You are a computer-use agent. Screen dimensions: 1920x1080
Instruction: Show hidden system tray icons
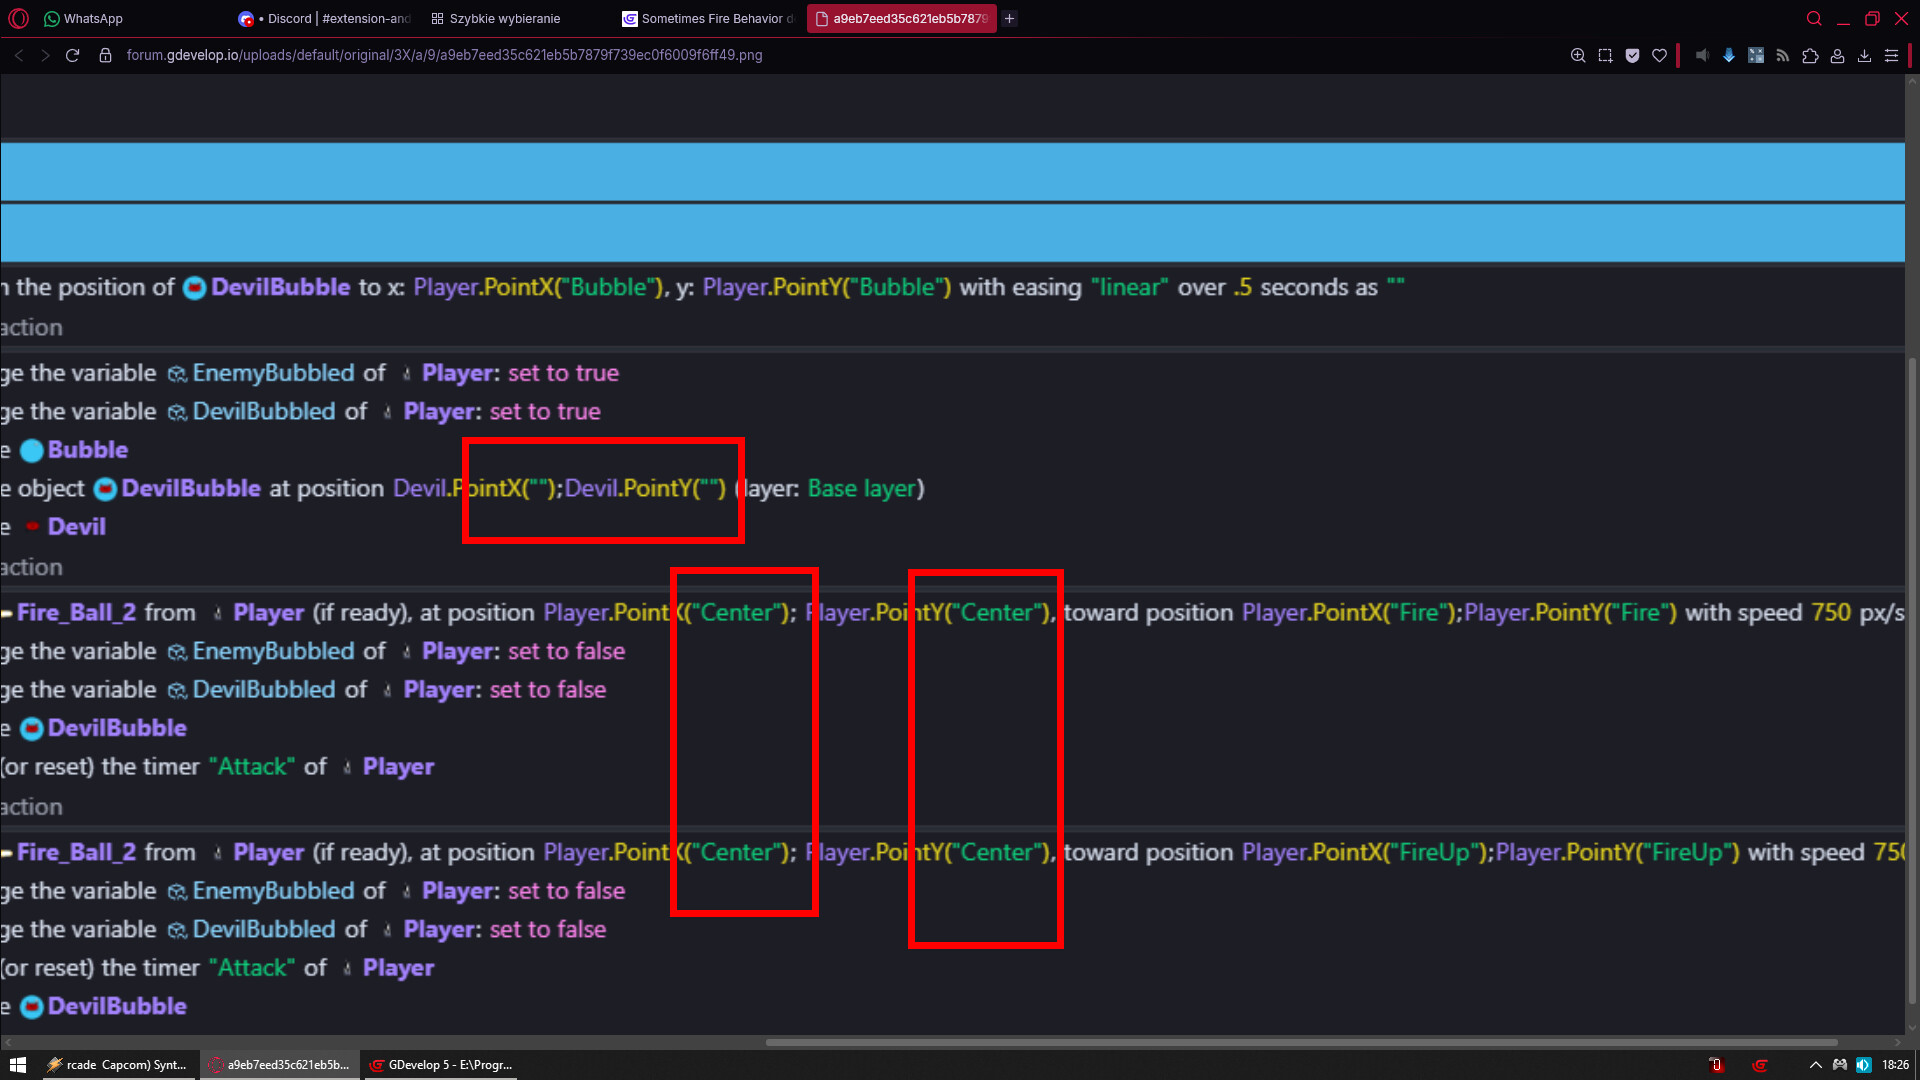(x=1815, y=1065)
